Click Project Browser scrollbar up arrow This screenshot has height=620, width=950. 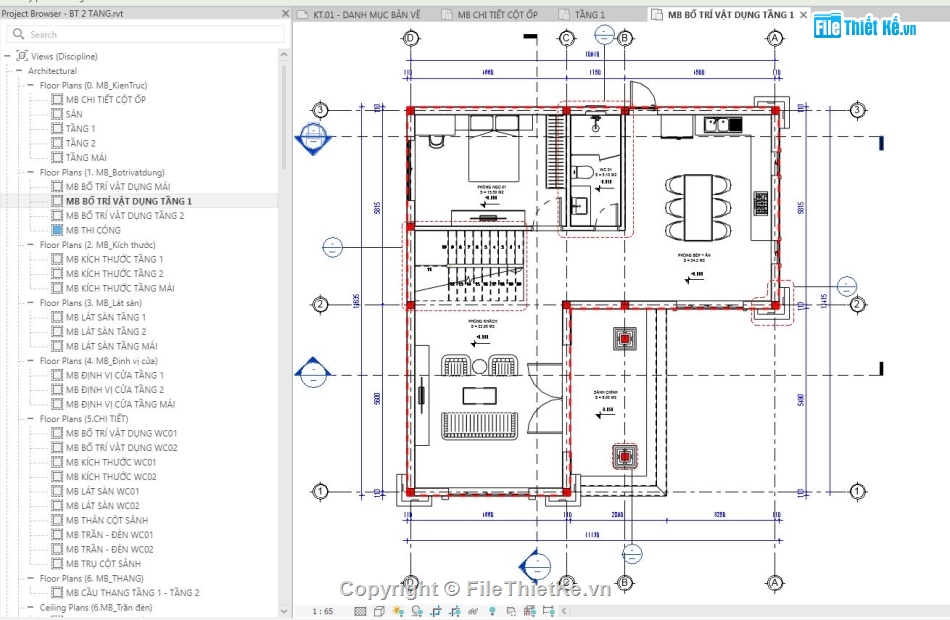point(284,55)
